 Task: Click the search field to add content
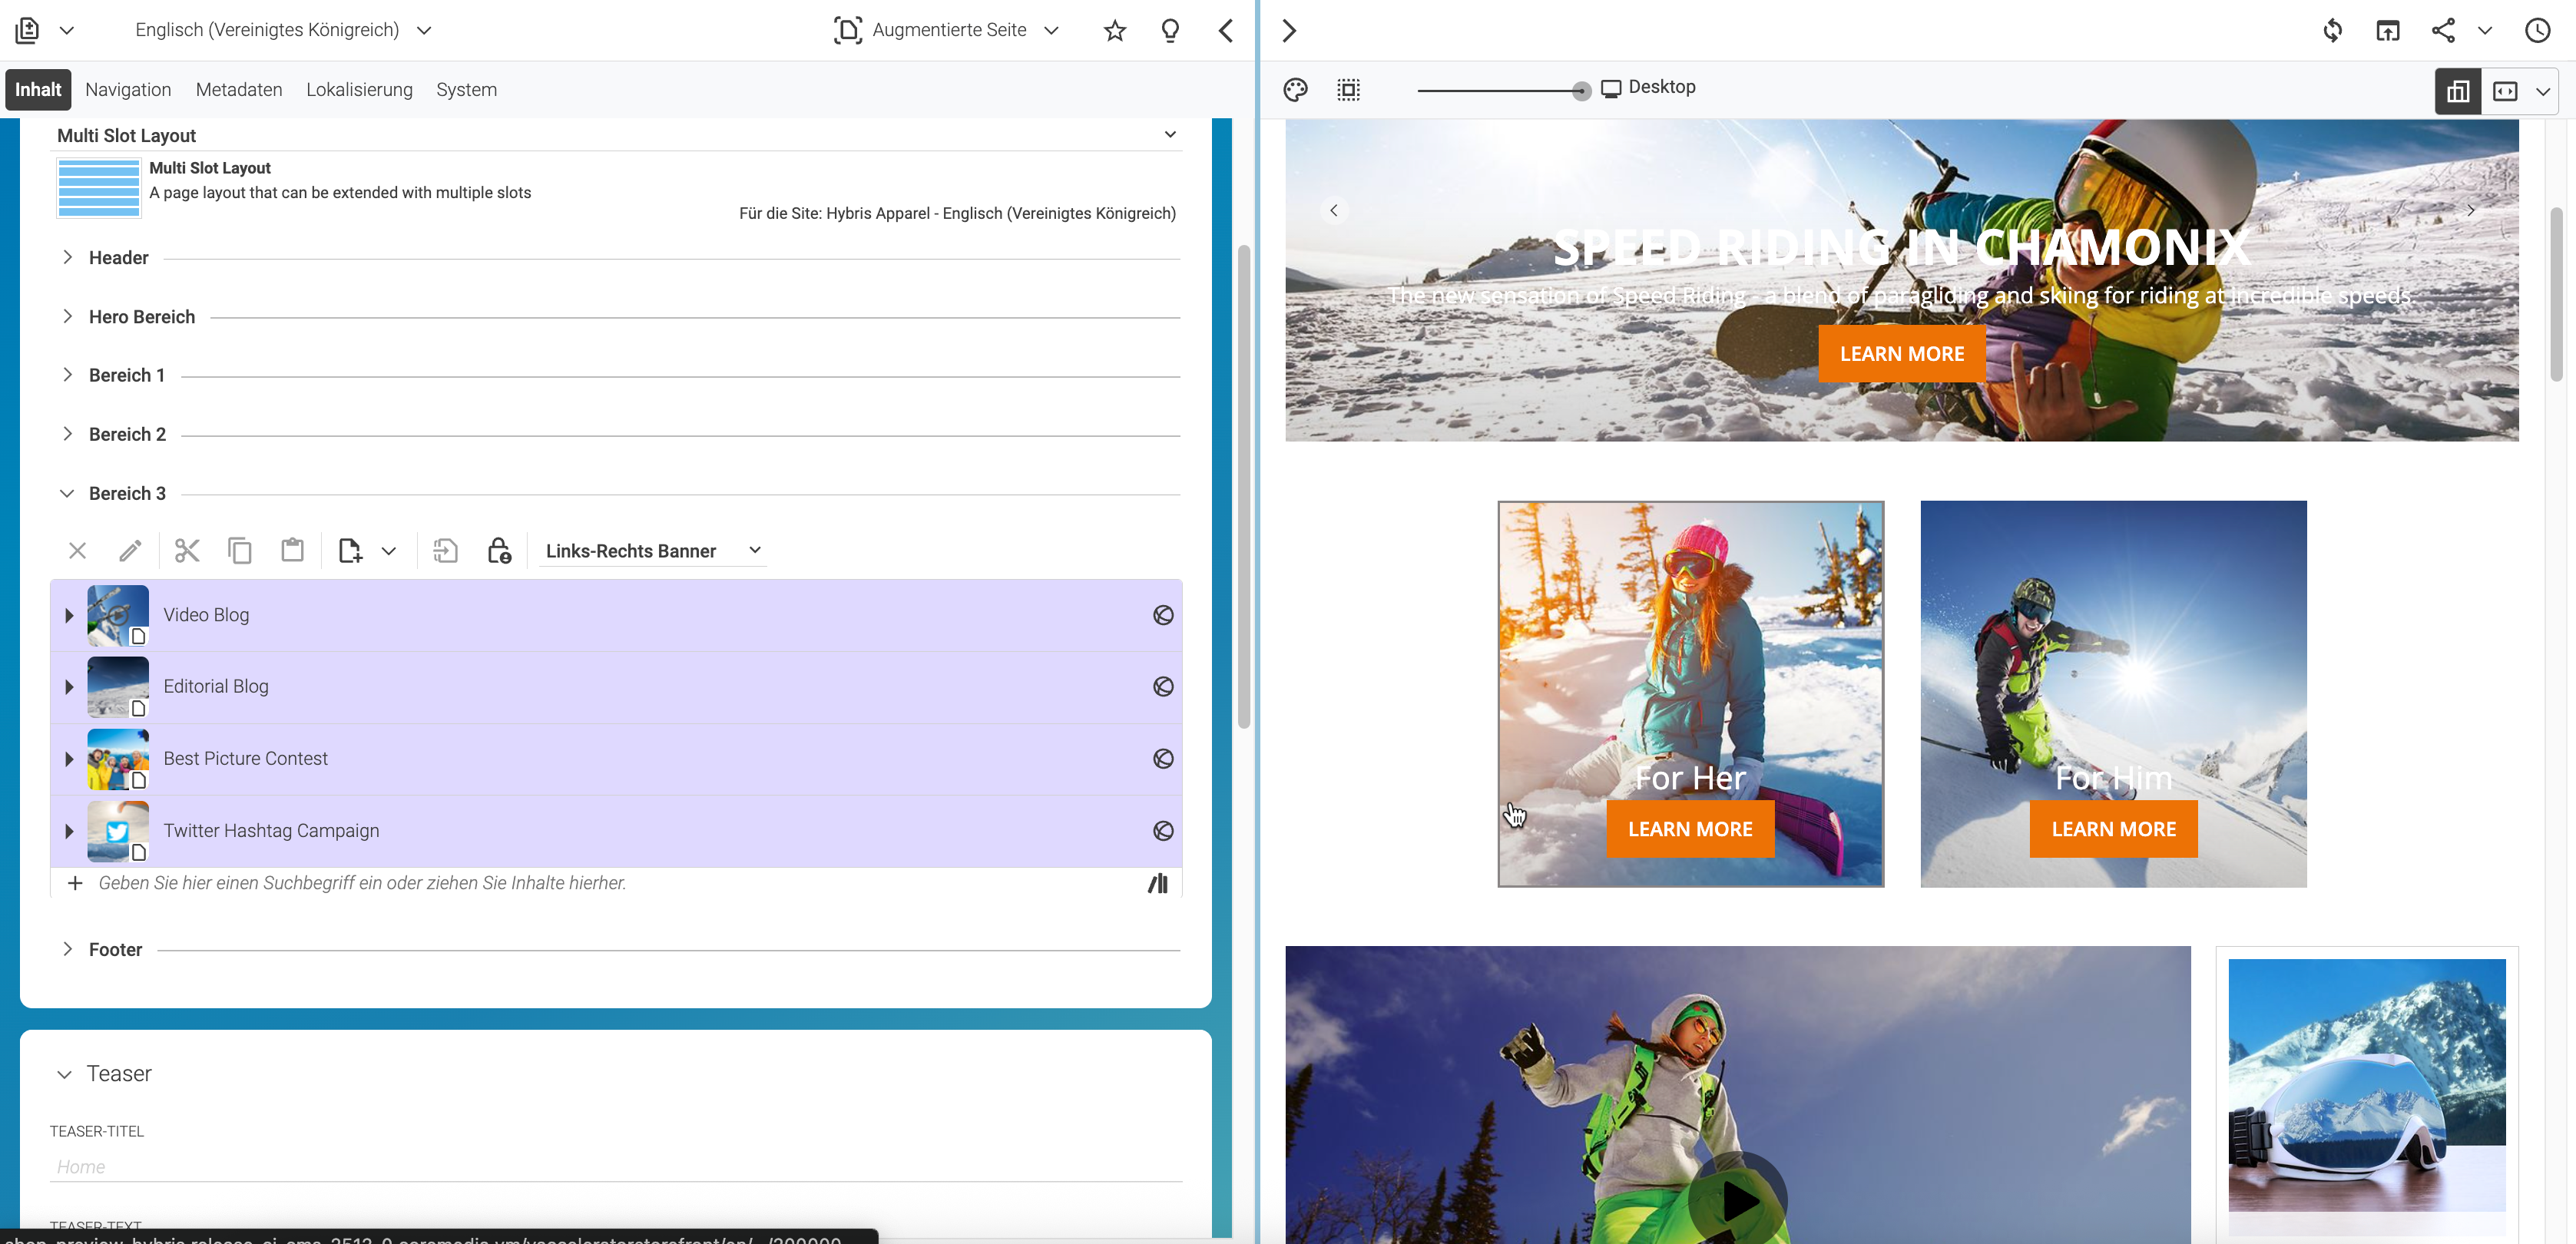615,883
